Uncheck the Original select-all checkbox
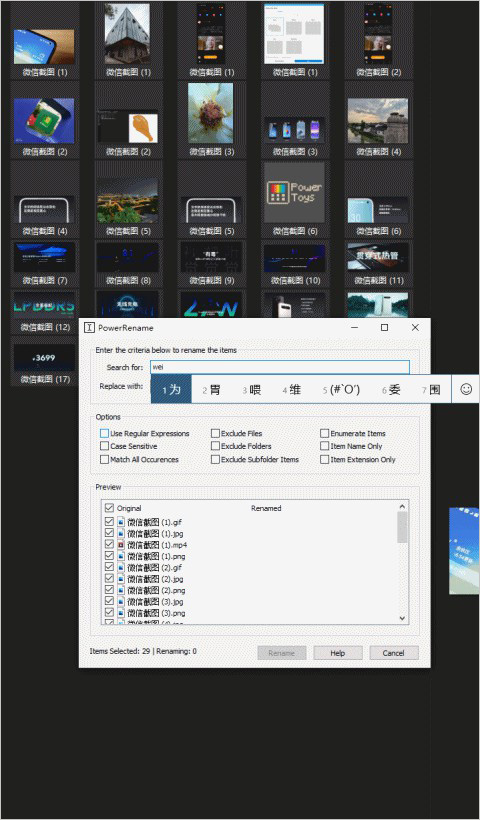The width and height of the screenshot is (480, 820). click(109, 508)
